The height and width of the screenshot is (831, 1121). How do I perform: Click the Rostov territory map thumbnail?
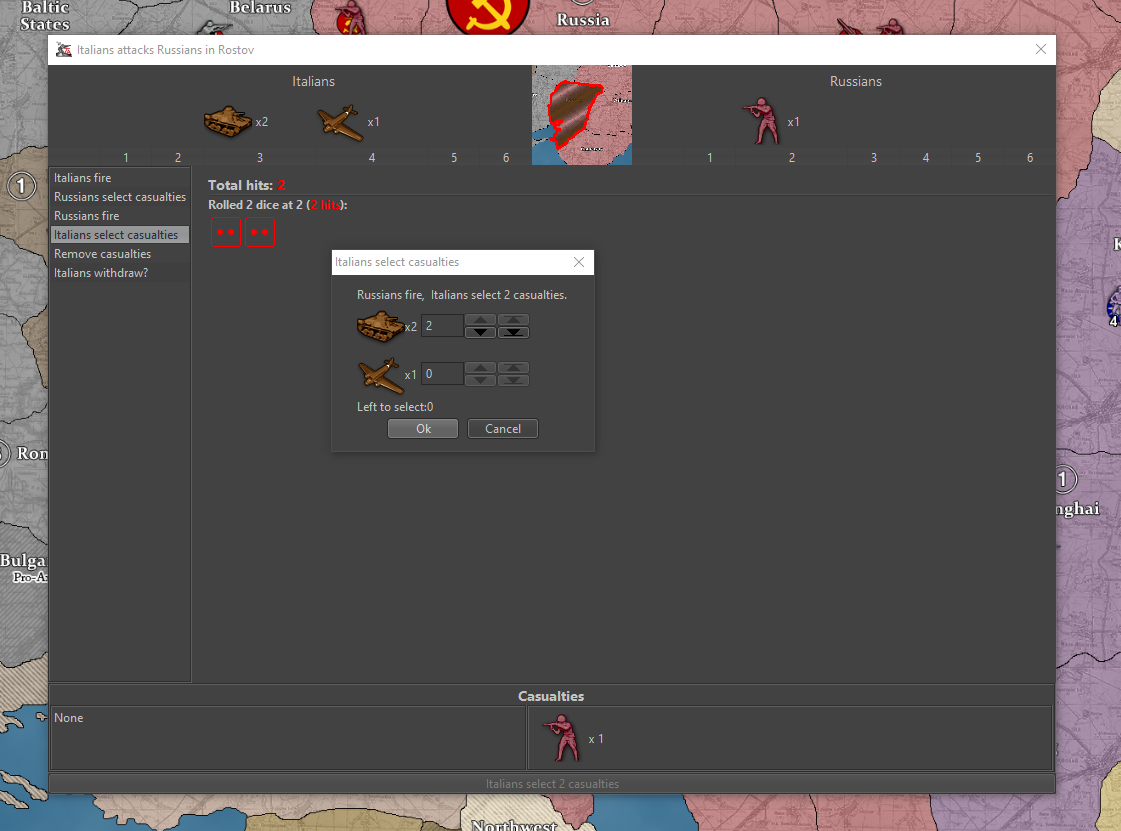[581, 115]
